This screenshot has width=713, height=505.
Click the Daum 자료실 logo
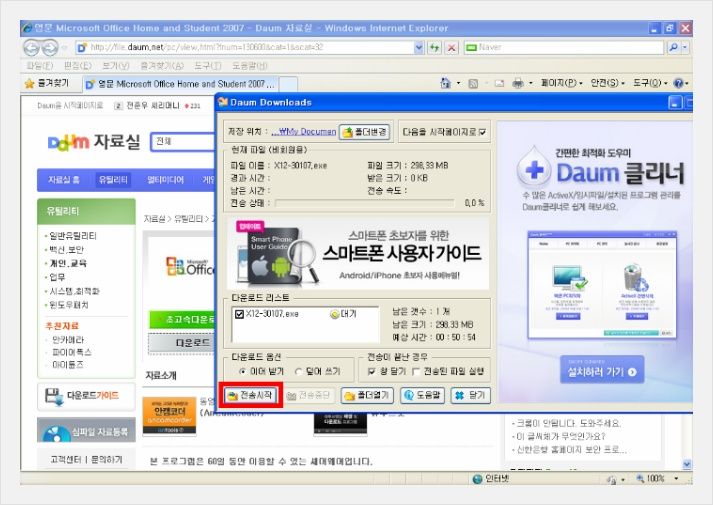tap(94, 142)
